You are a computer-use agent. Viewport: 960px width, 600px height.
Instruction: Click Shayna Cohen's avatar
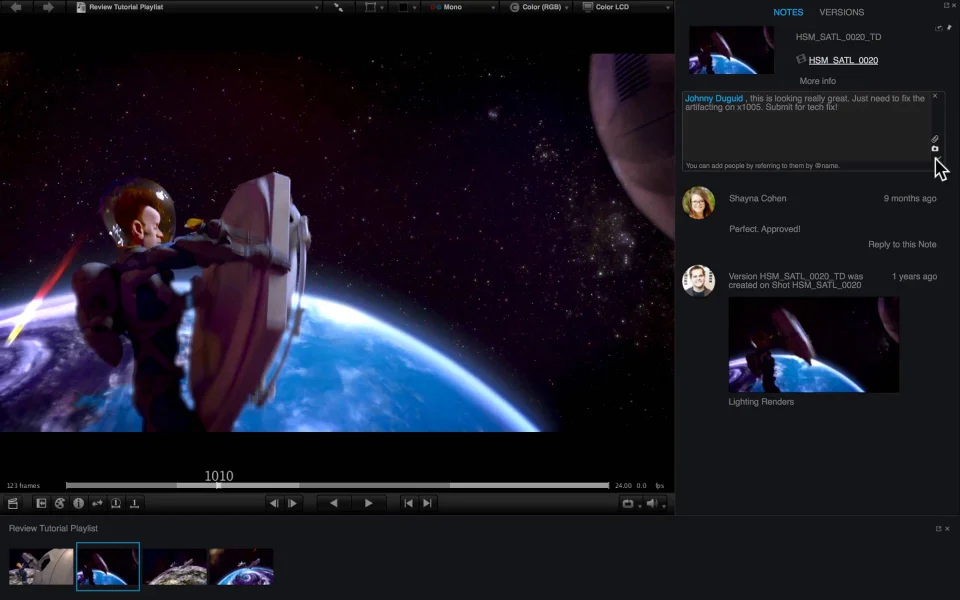tap(699, 203)
